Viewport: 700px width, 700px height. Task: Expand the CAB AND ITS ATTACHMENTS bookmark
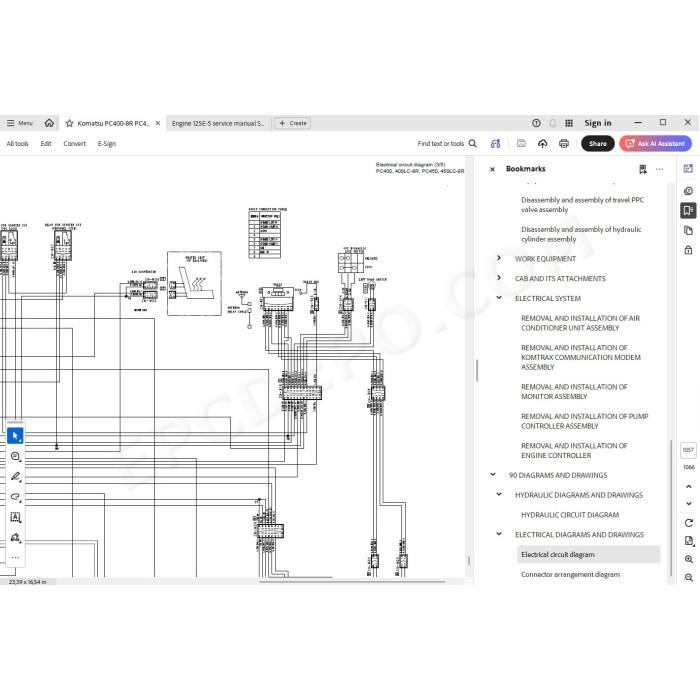[499, 278]
